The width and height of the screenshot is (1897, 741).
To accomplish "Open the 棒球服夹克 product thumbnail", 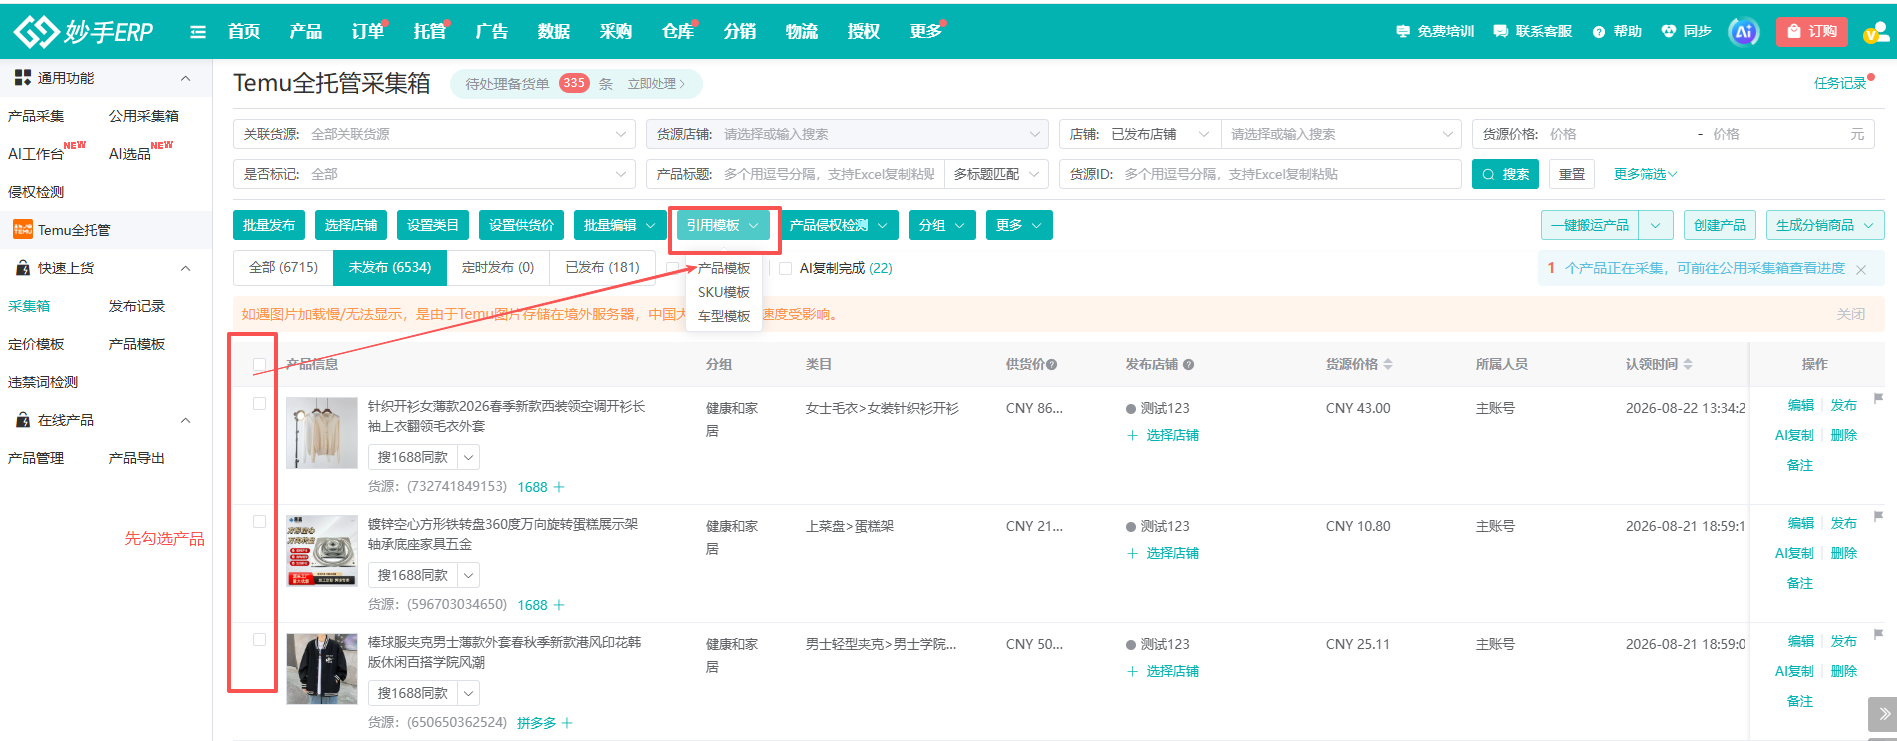I will tap(322, 669).
